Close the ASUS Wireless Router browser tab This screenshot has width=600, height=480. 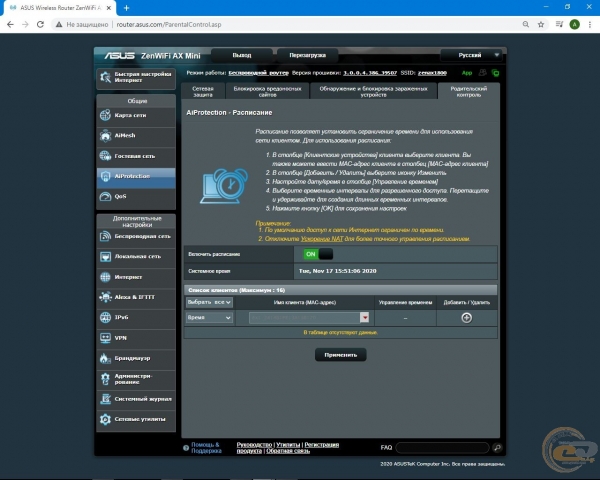(109, 8)
